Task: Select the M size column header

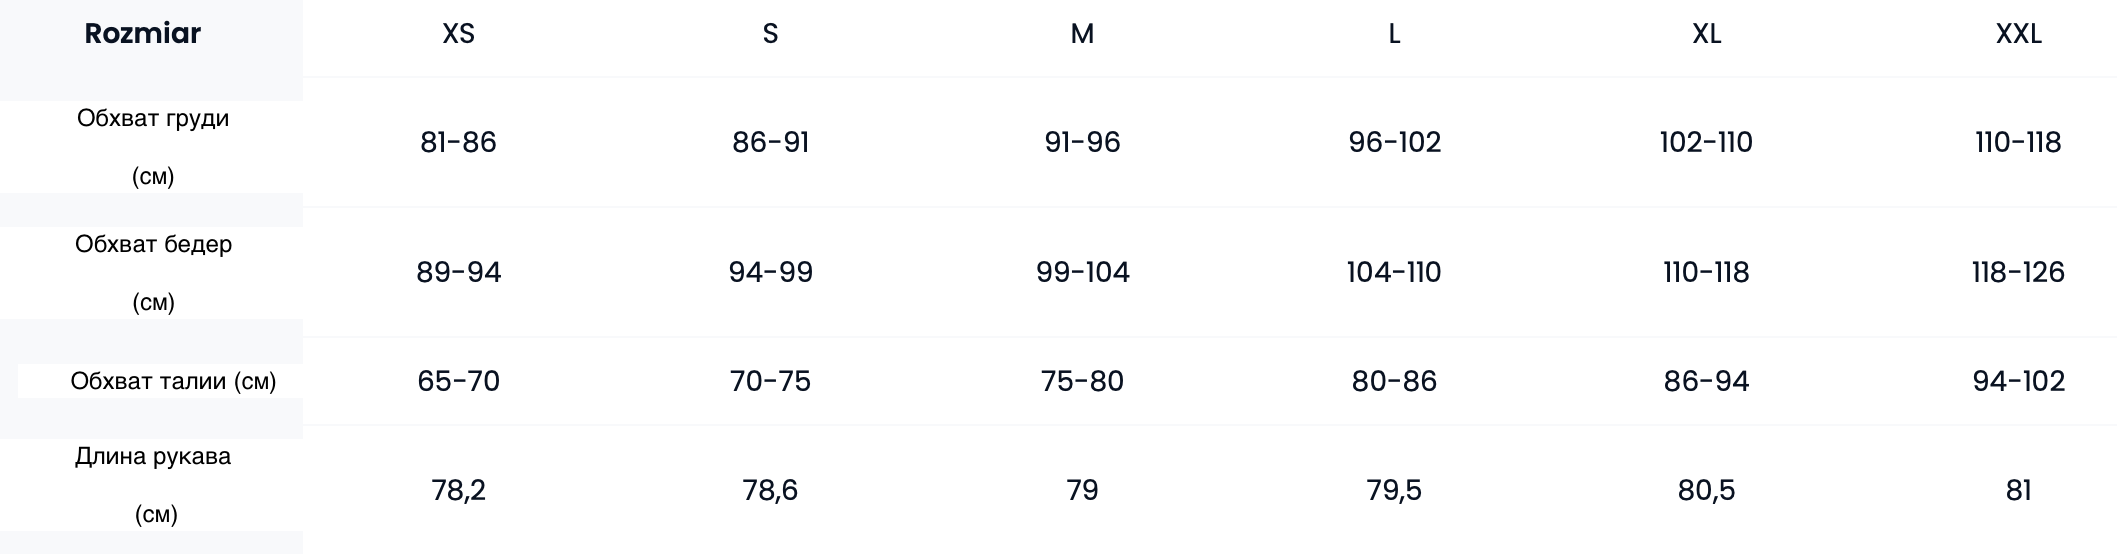Action: pyautogui.click(x=1082, y=34)
